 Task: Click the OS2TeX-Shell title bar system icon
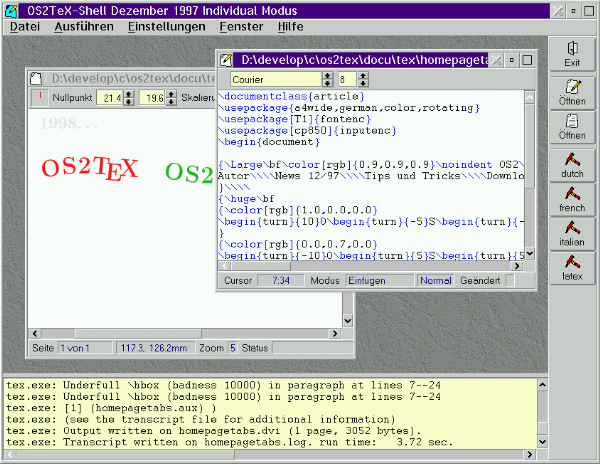pos(11,11)
